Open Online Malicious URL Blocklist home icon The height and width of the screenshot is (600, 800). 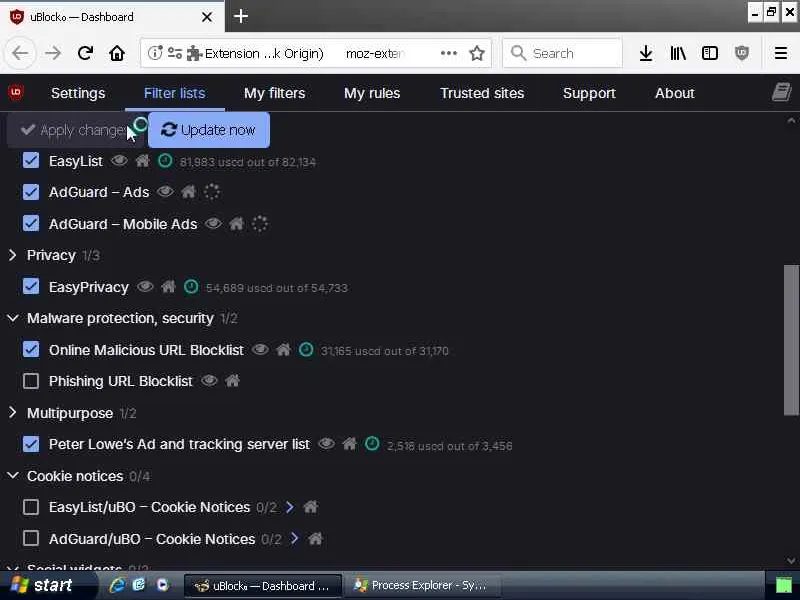pyautogui.click(x=284, y=350)
